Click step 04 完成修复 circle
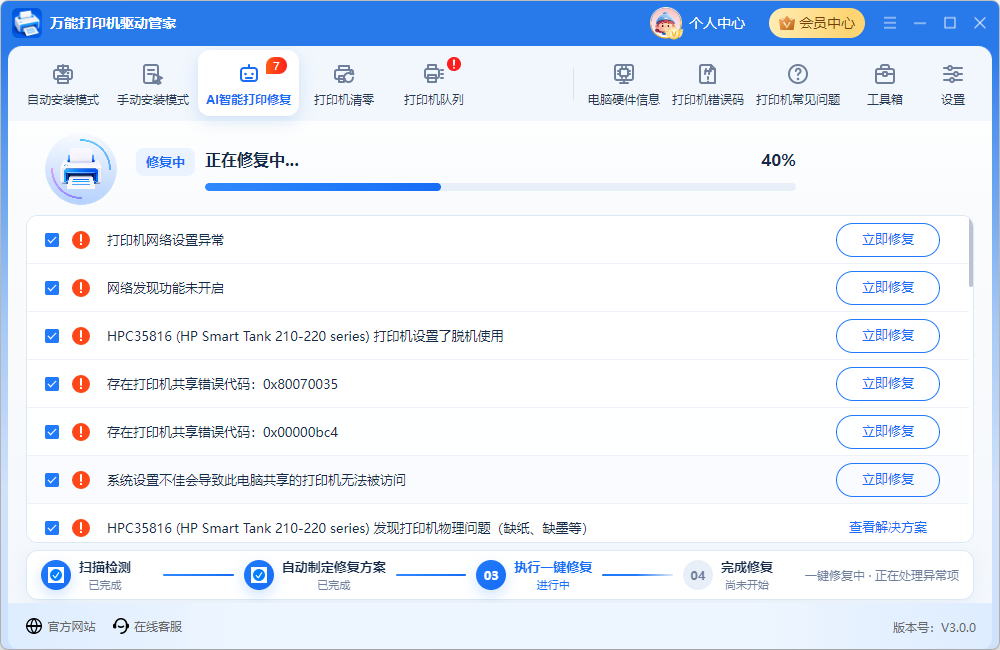Image resolution: width=1000 pixels, height=650 pixels. pos(698,575)
